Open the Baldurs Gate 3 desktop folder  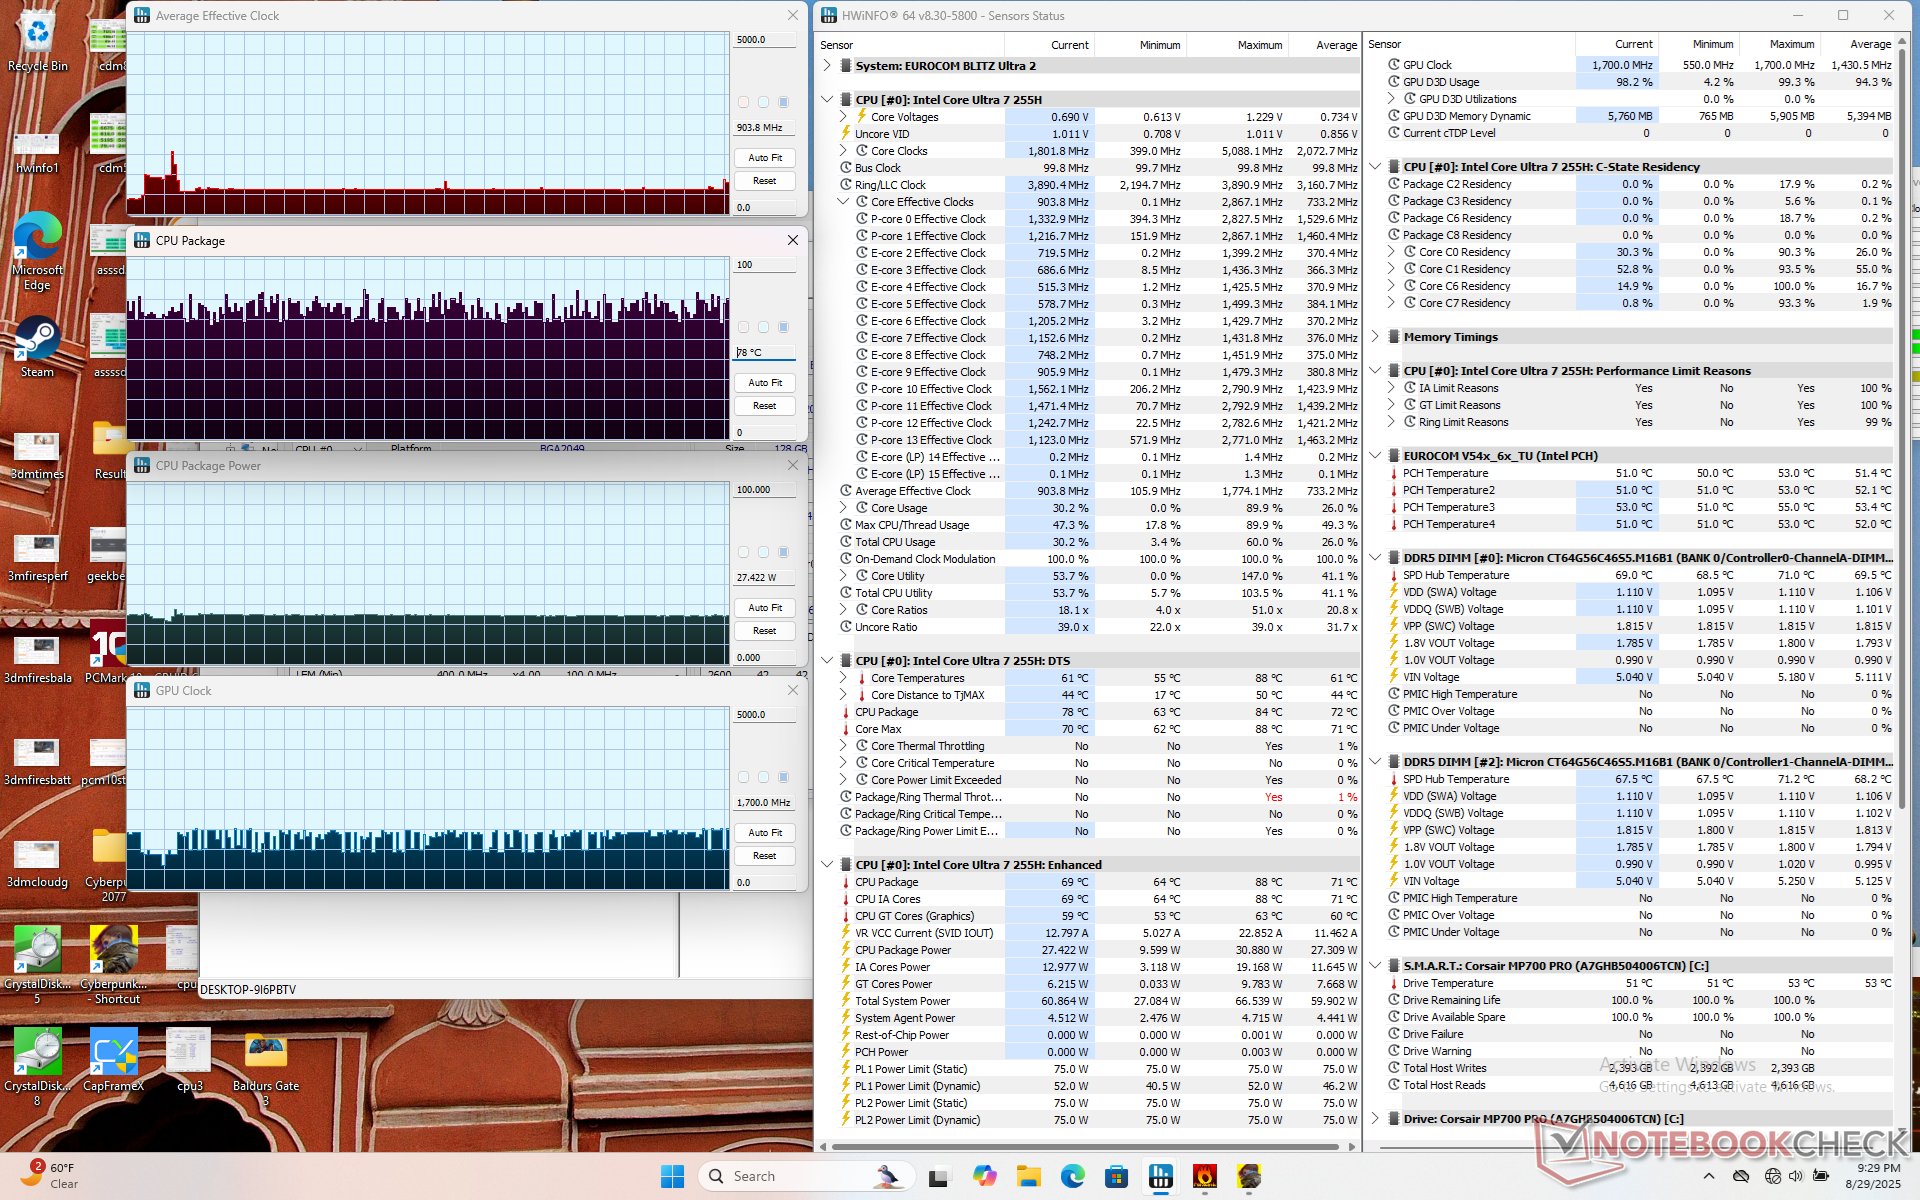coord(266,1067)
